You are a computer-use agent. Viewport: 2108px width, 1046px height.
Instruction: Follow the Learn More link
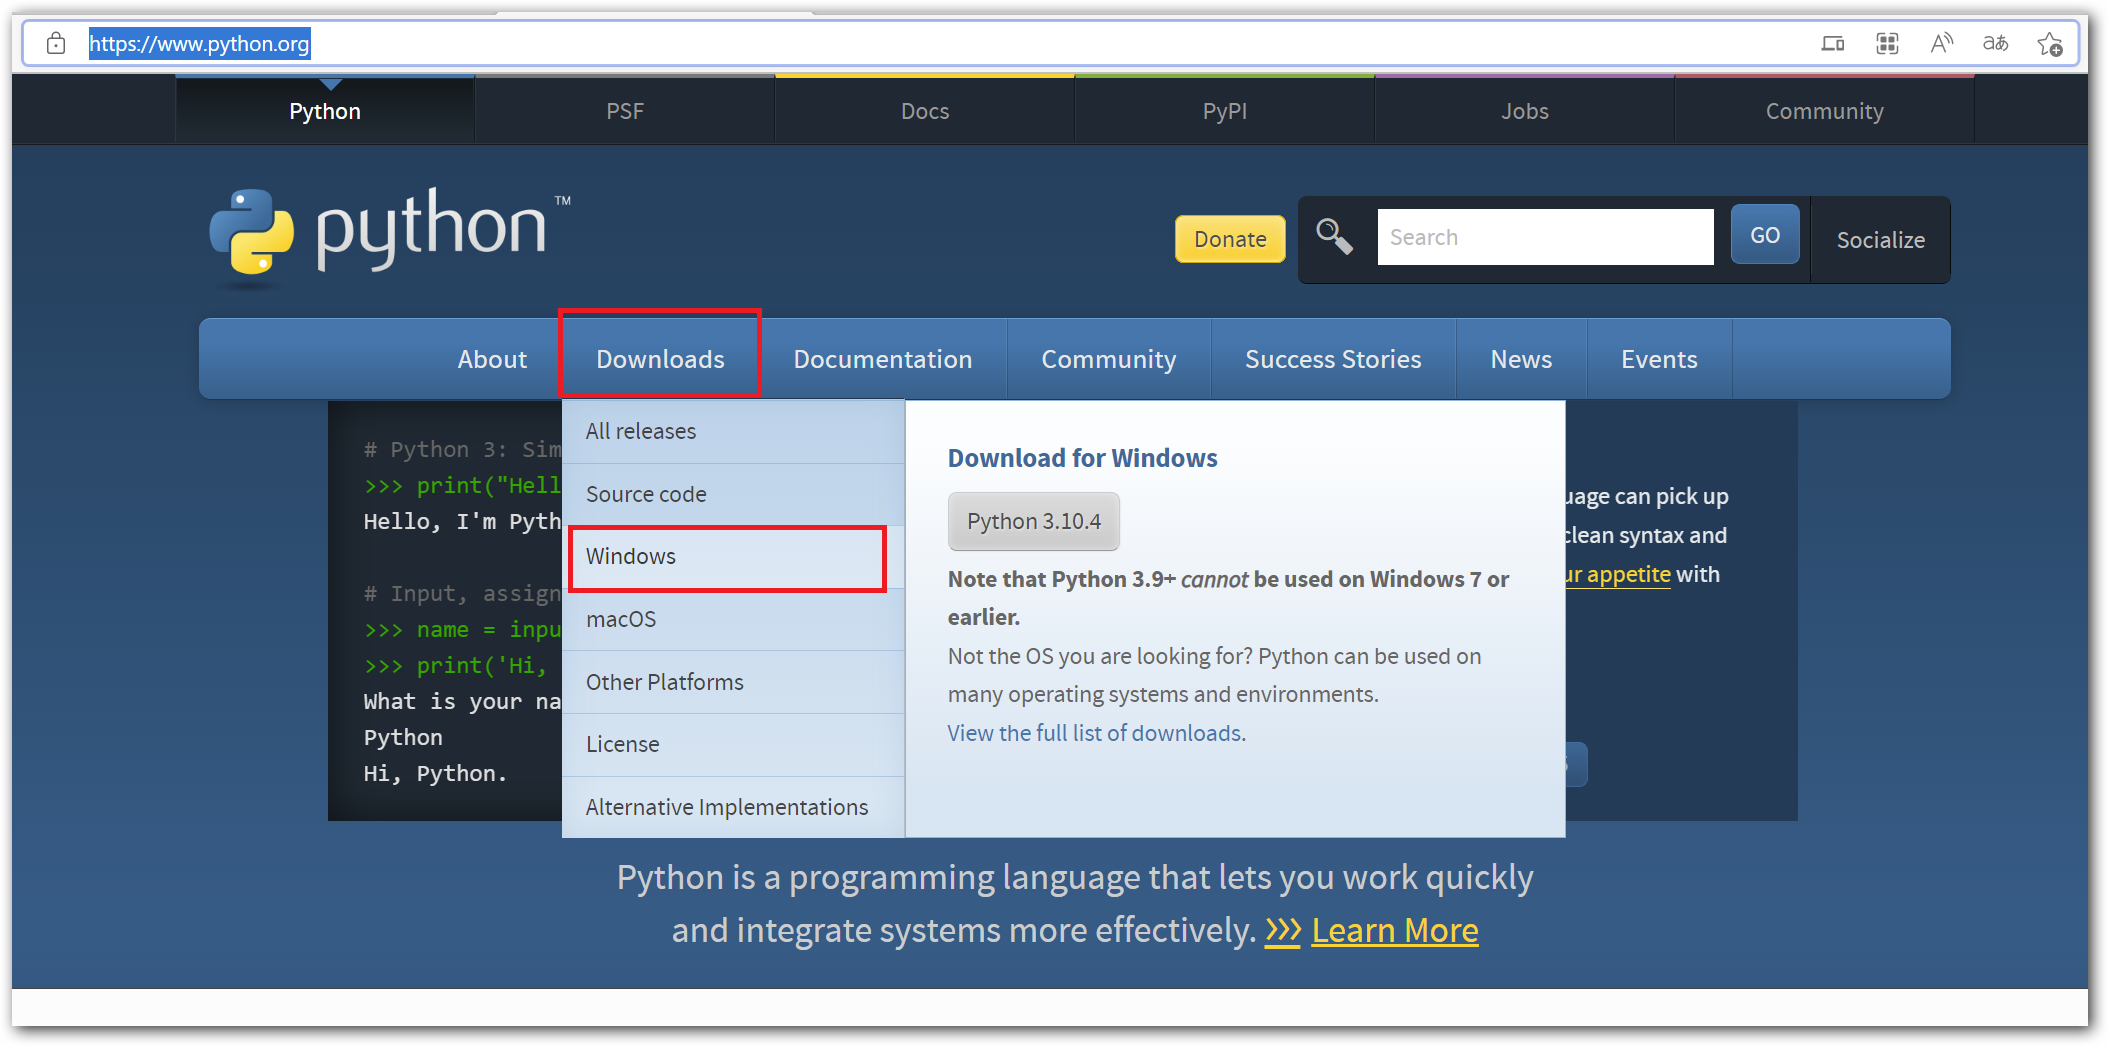pos(1394,930)
